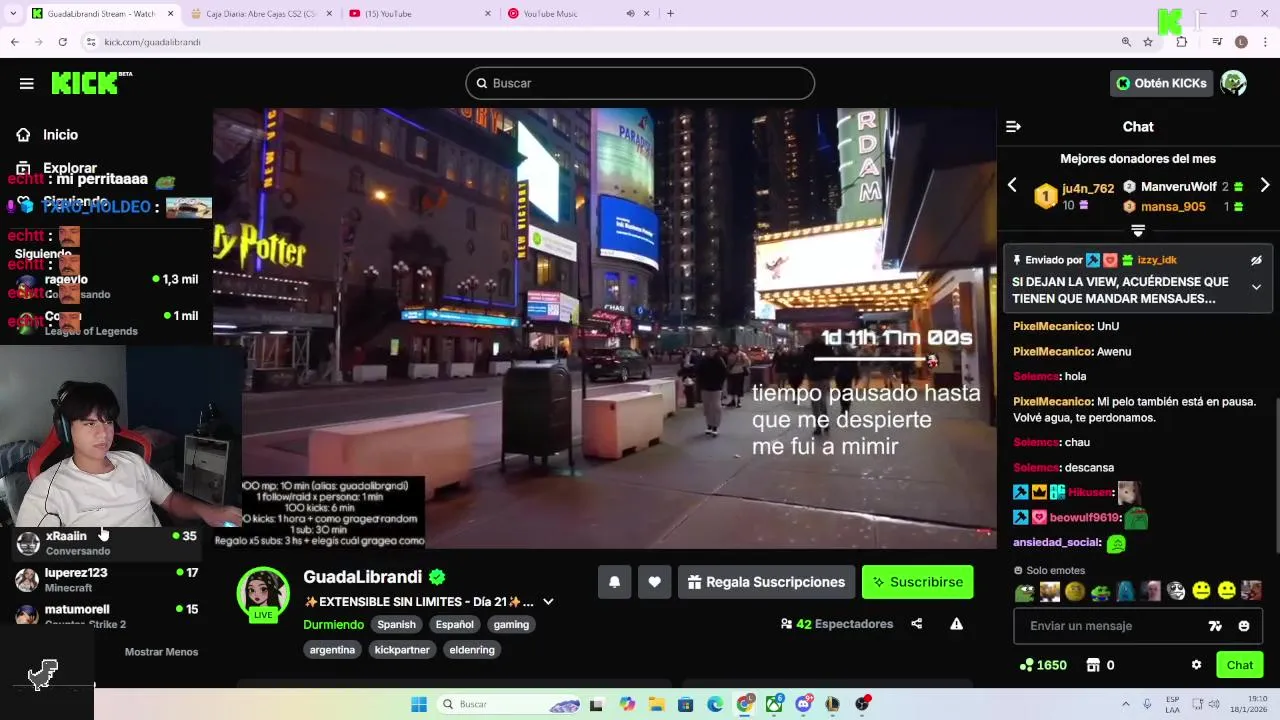Viewport: 1280px width, 720px height.
Task: Expand the top donors leaderboard
Action: tap(1138, 231)
